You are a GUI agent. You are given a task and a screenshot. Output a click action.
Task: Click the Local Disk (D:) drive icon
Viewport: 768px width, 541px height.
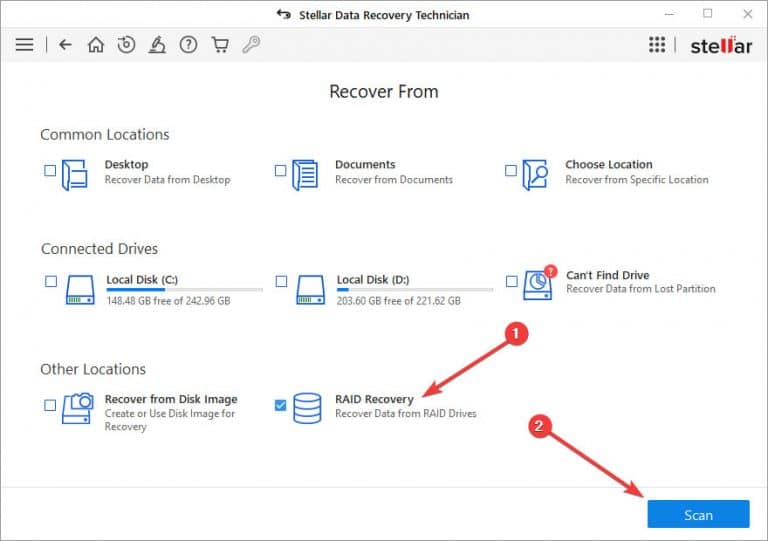pos(311,290)
